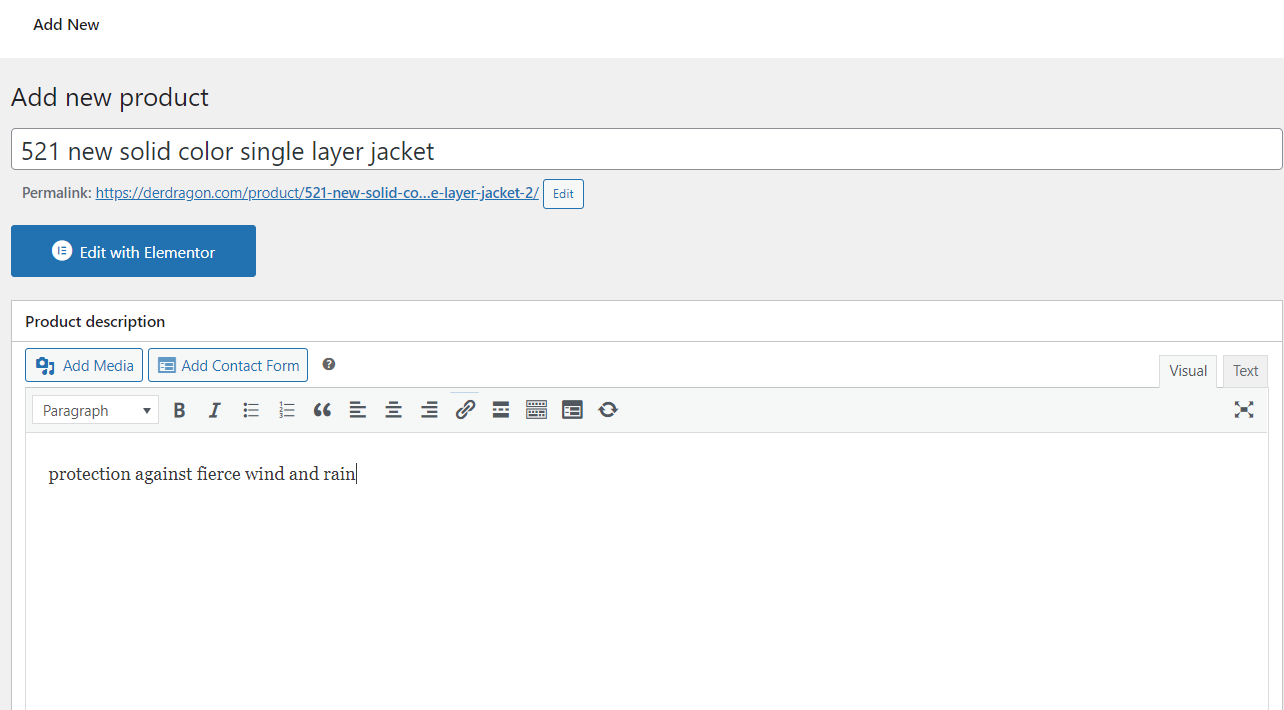Enter distraction-free fullscreen mode
This screenshot has height=710, width=1284.
(x=1244, y=410)
